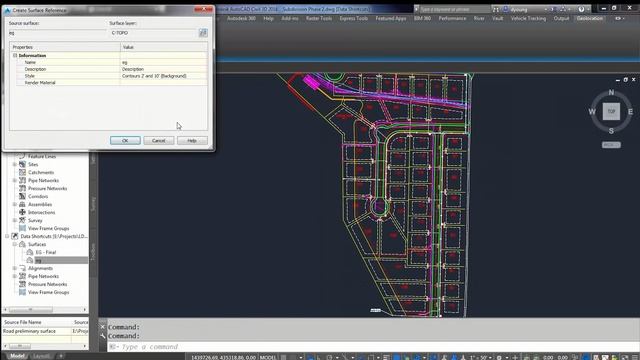
Task: Switch to the Geolocation ribbon tab
Action: coord(589,18)
